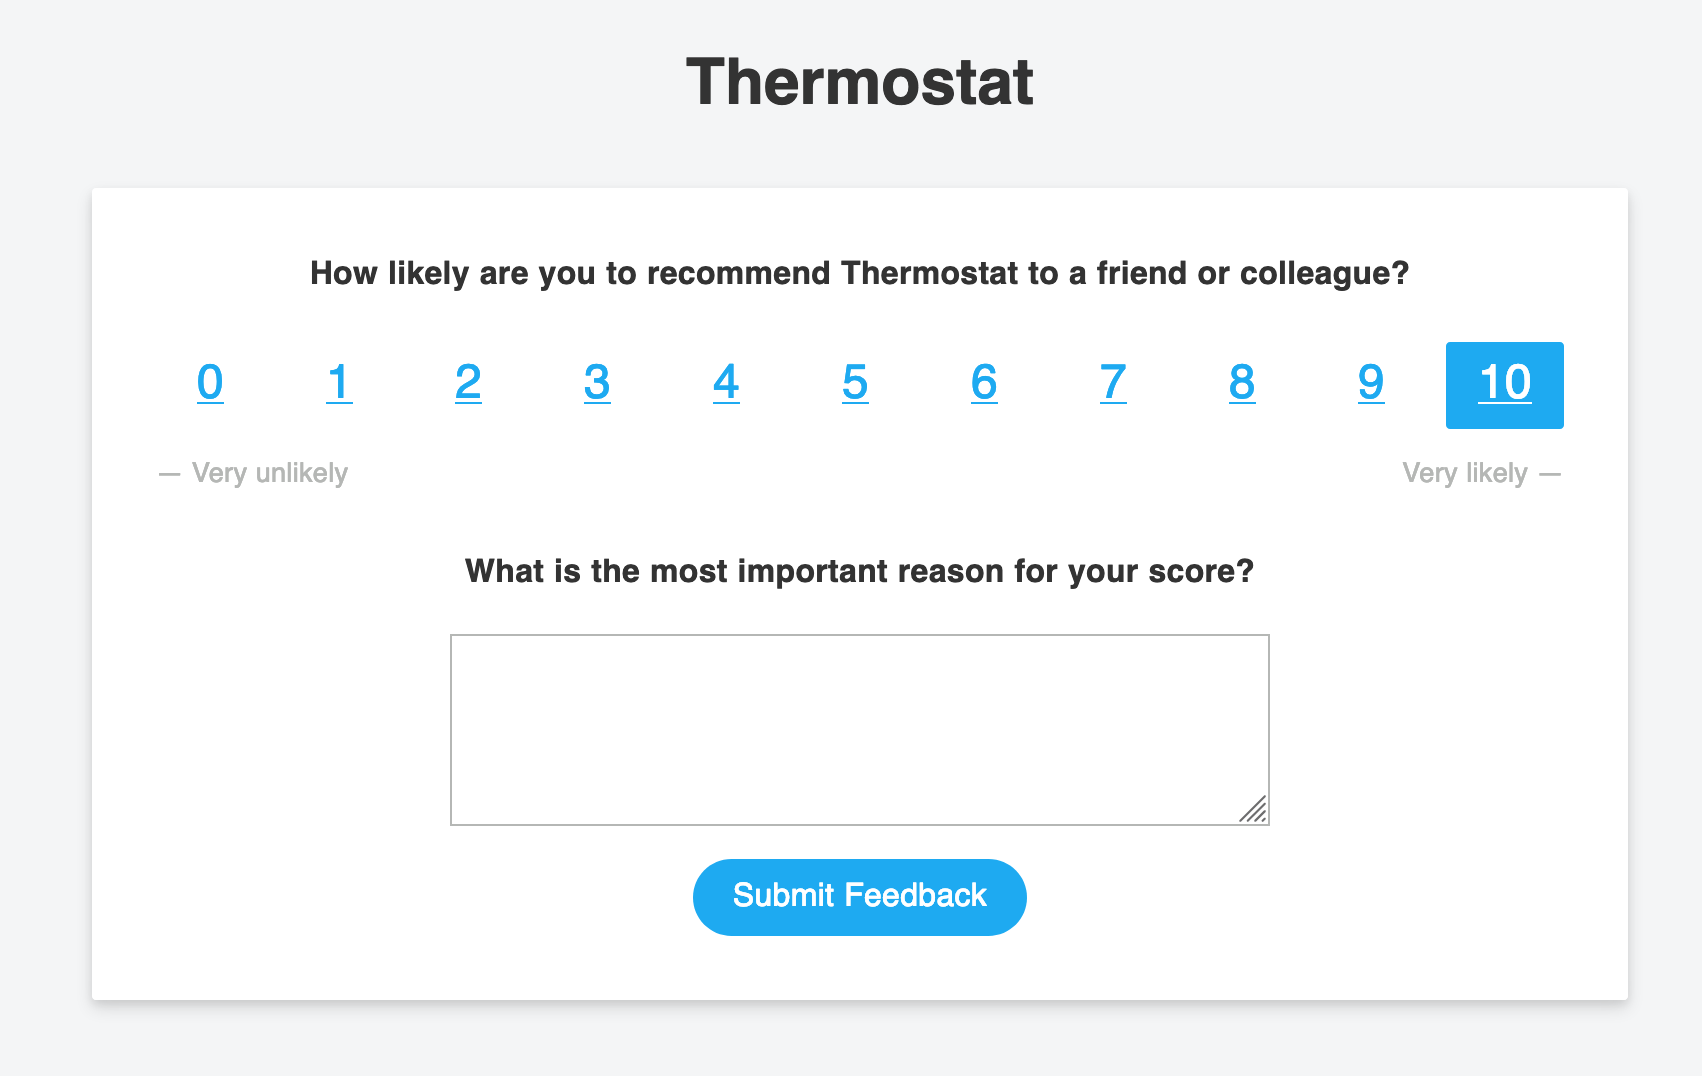Grab the text area resize handle
Viewport: 1702px width, 1076px height.
click(1255, 811)
